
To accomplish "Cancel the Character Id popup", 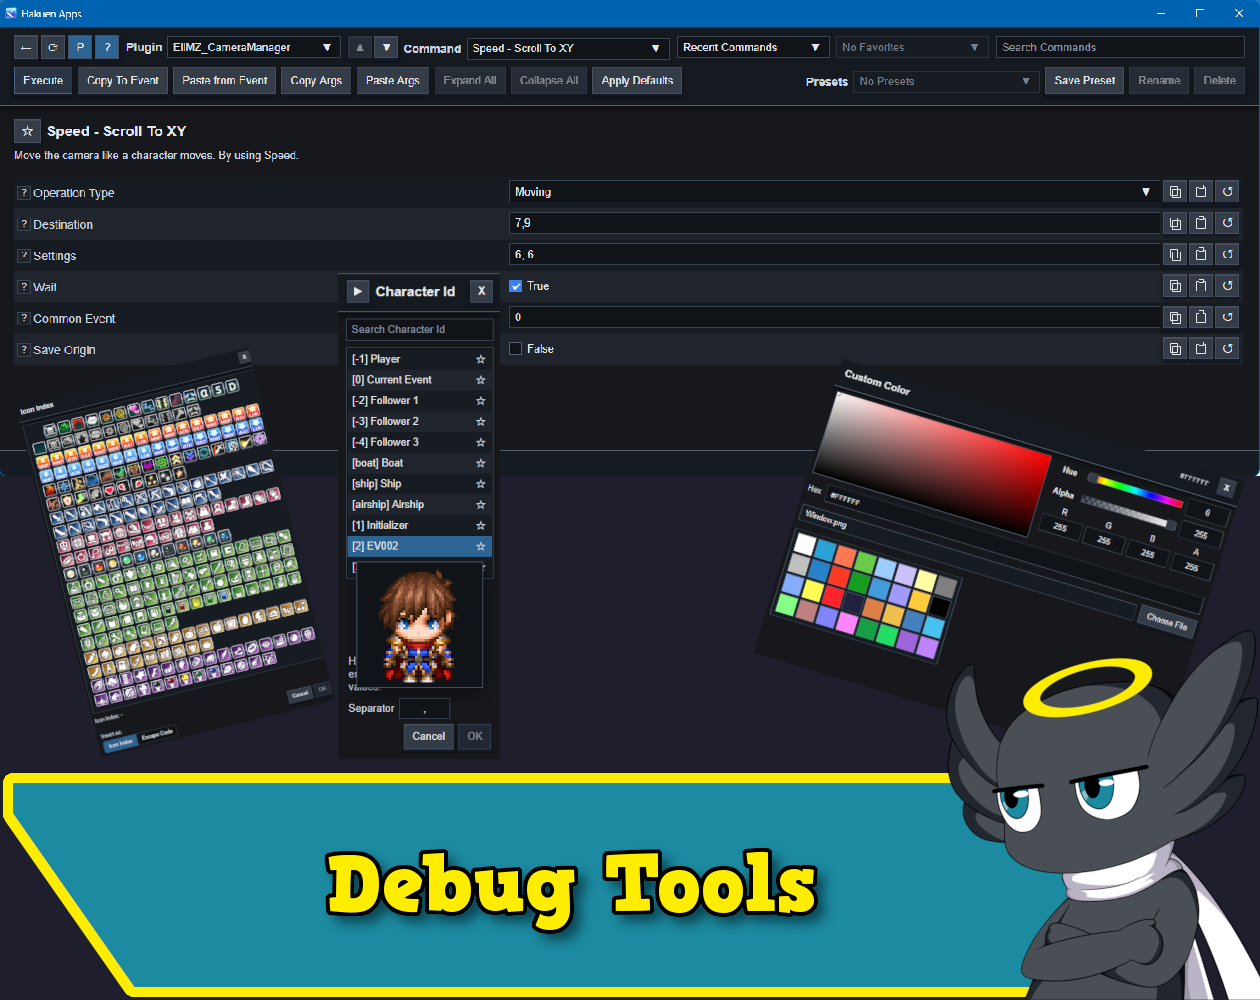I will click(x=428, y=736).
